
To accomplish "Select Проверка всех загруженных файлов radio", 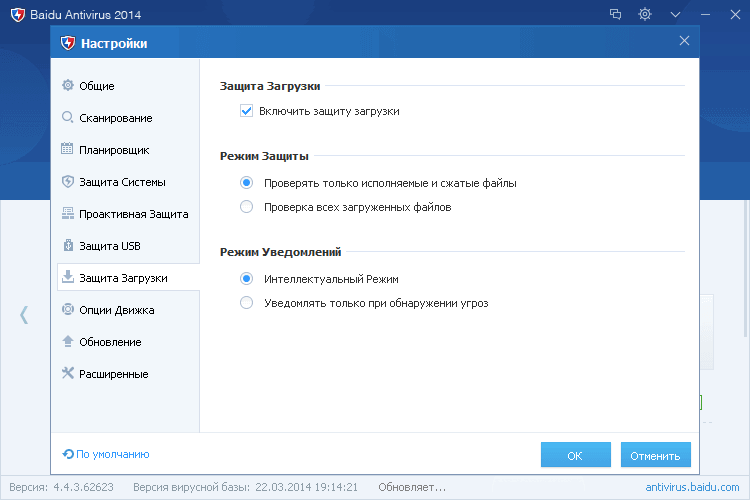I will [246, 207].
